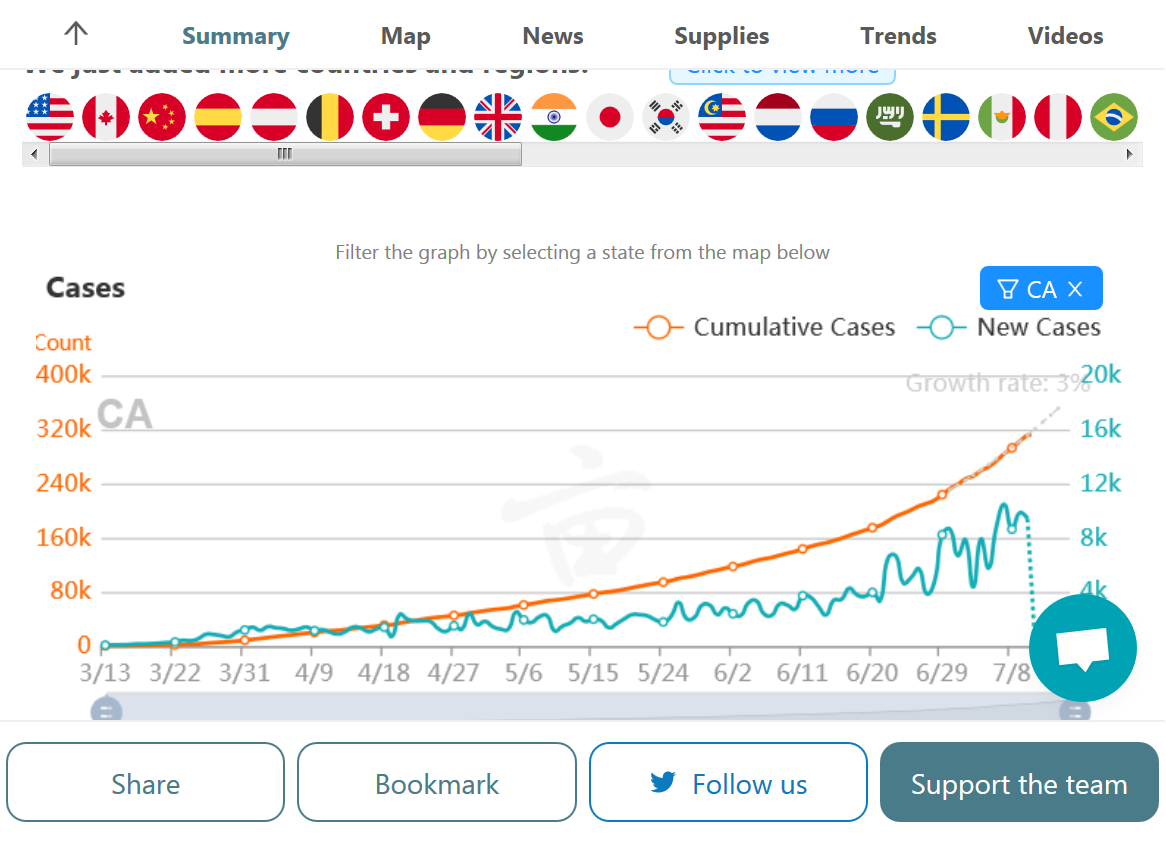Toggle the New Cases legend series
1166x842 pixels.
coord(1009,327)
